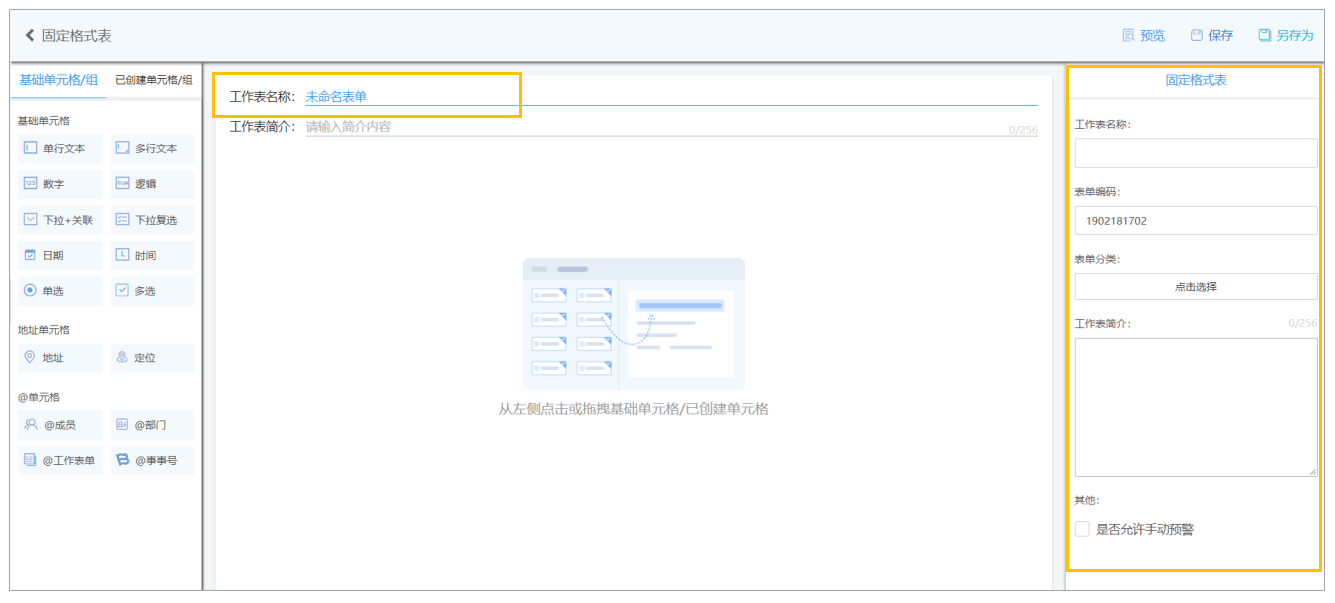Screen dimensions: 1335x603
Task: Click the 未命名表单 name field
Action: (x=671, y=97)
